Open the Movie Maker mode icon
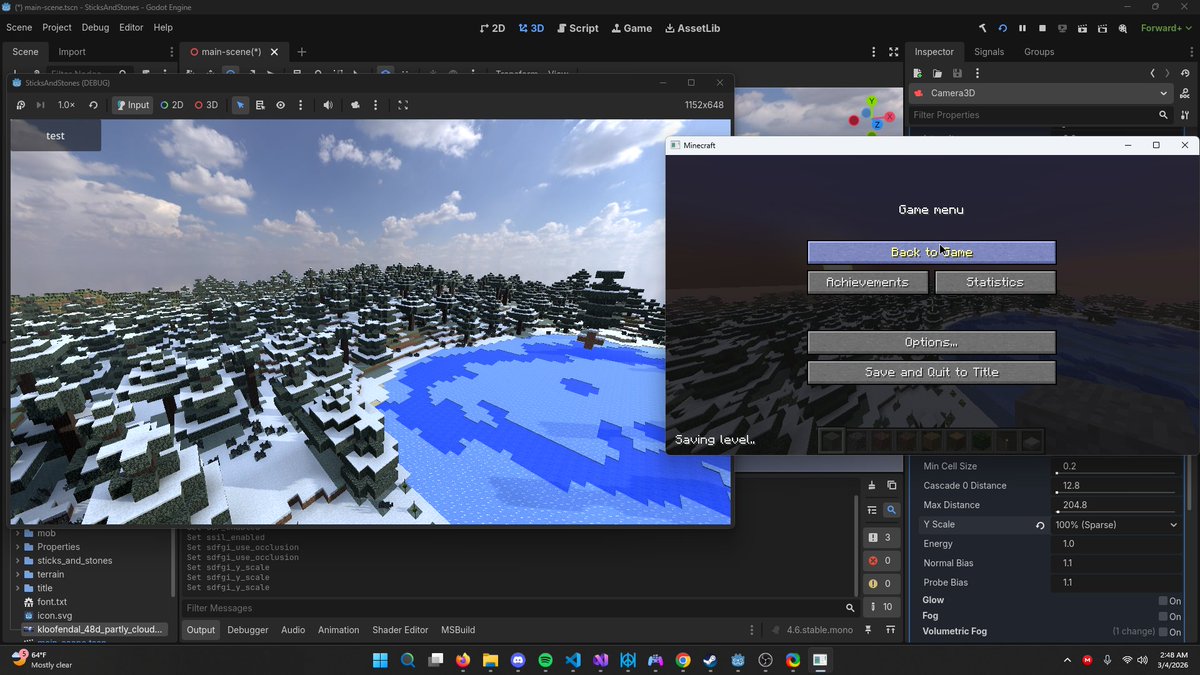The width and height of the screenshot is (1200, 675). coord(1123,28)
